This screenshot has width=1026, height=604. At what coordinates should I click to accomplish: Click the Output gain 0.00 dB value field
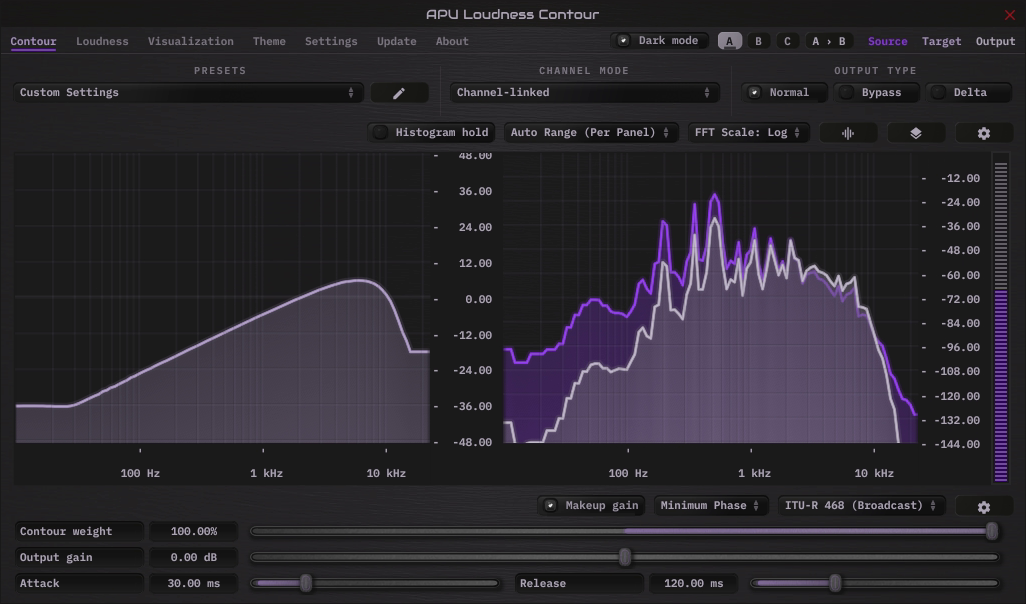pyautogui.click(x=194, y=558)
